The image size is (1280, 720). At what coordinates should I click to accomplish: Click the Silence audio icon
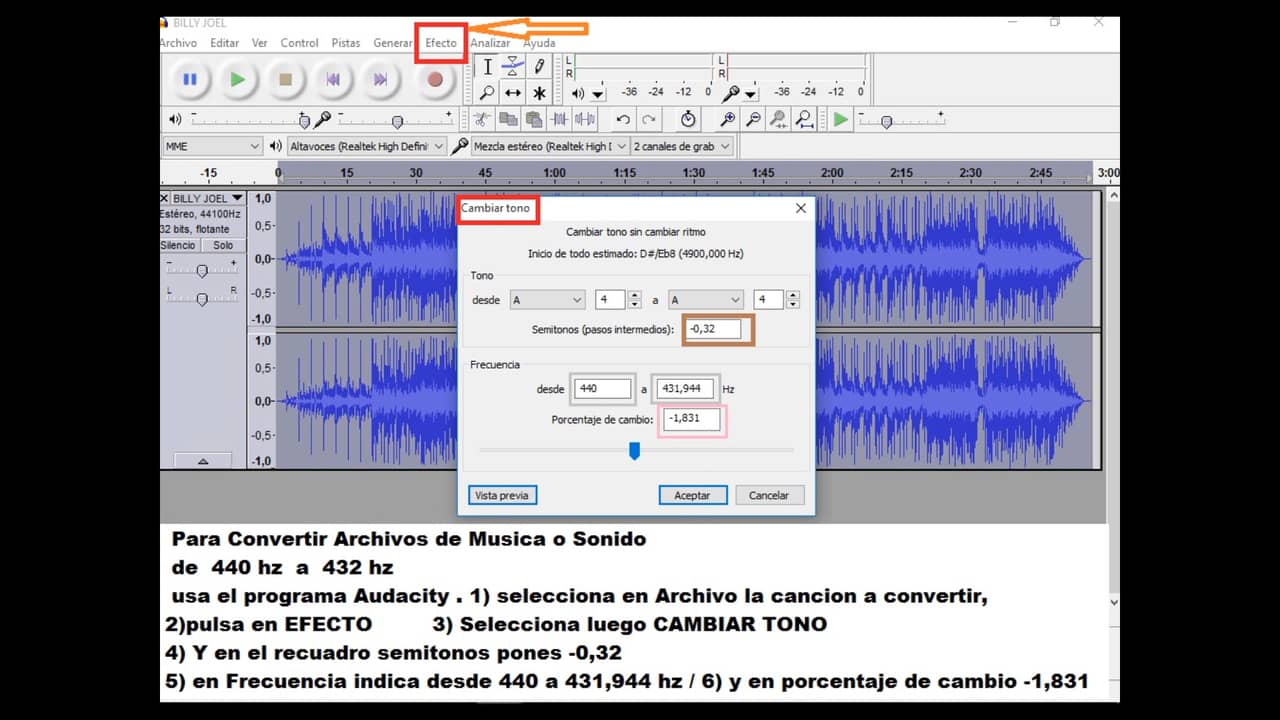pyautogui.click(x=586, y=120)
